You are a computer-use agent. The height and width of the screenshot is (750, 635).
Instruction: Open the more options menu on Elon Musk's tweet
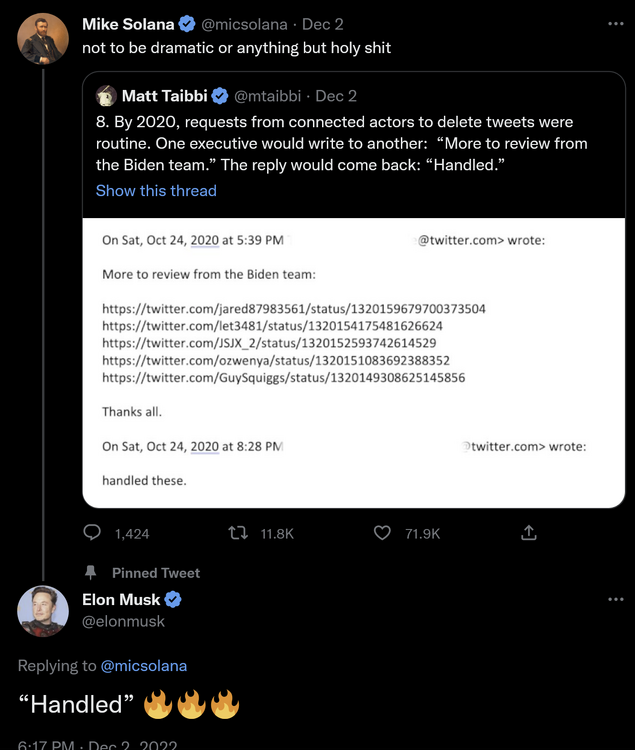(615, 599)
